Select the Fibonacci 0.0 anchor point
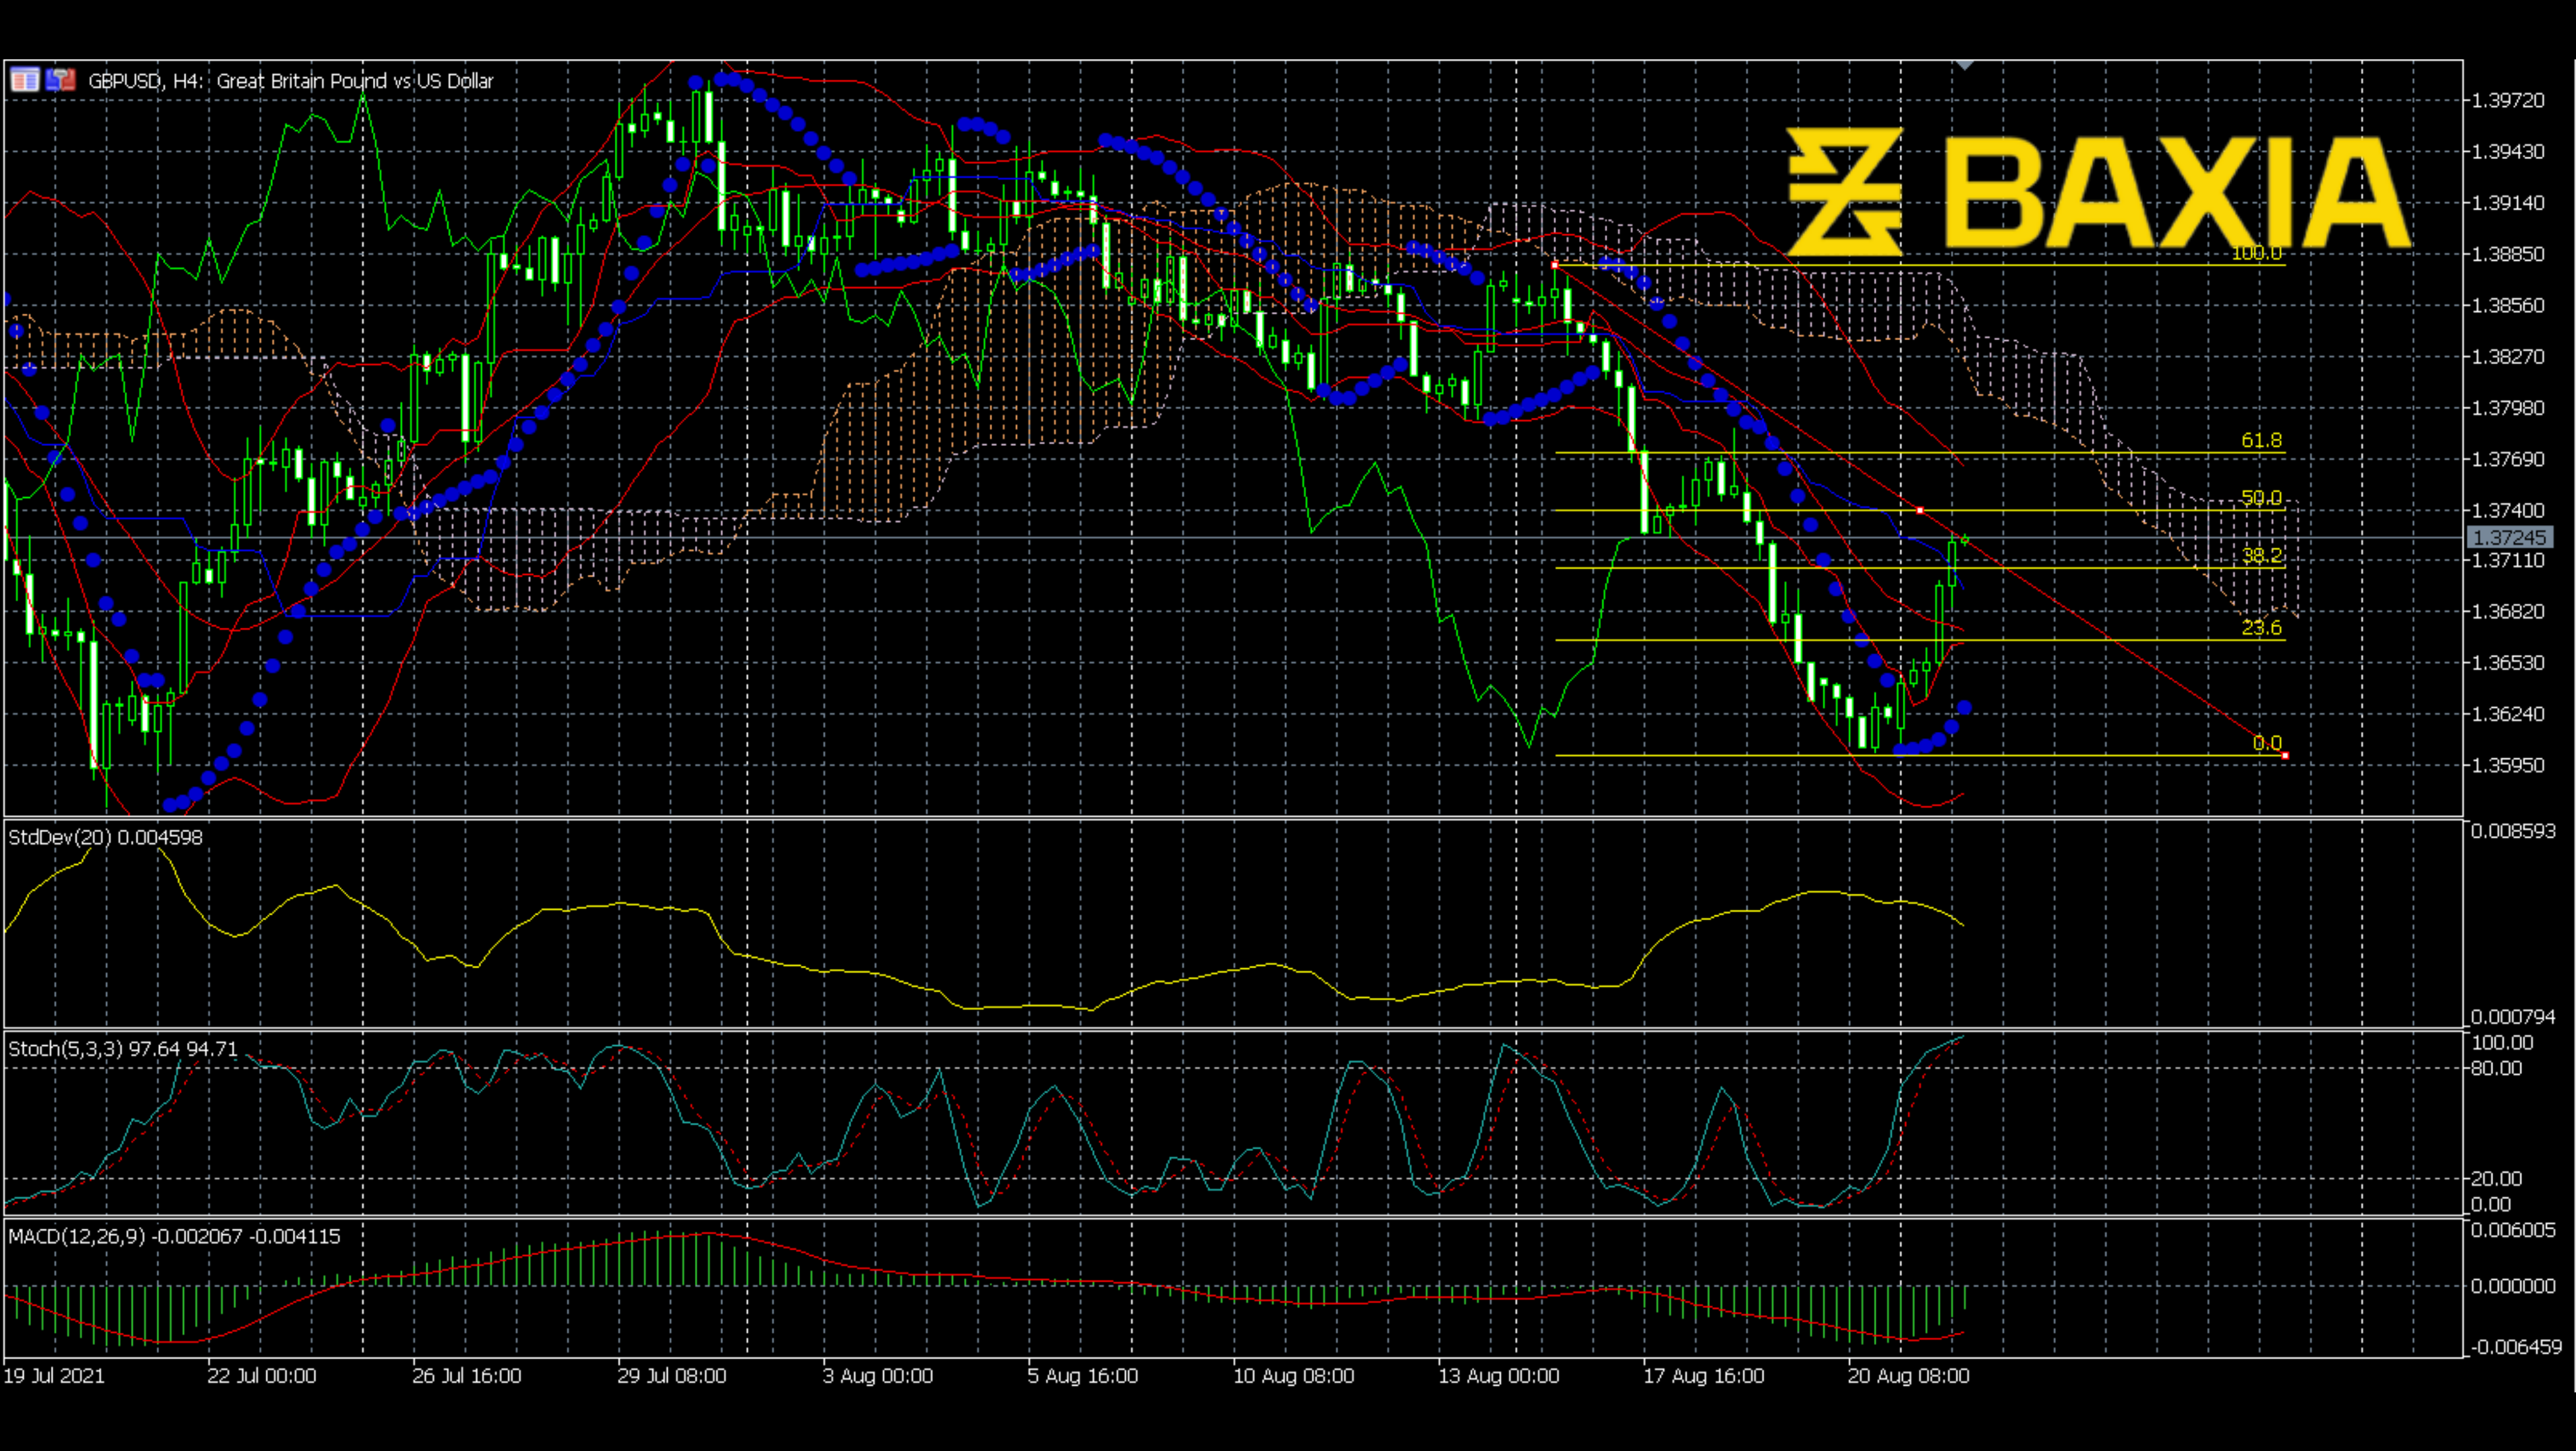Viewport: 2576px width, 1451px height. [2285, 755]
